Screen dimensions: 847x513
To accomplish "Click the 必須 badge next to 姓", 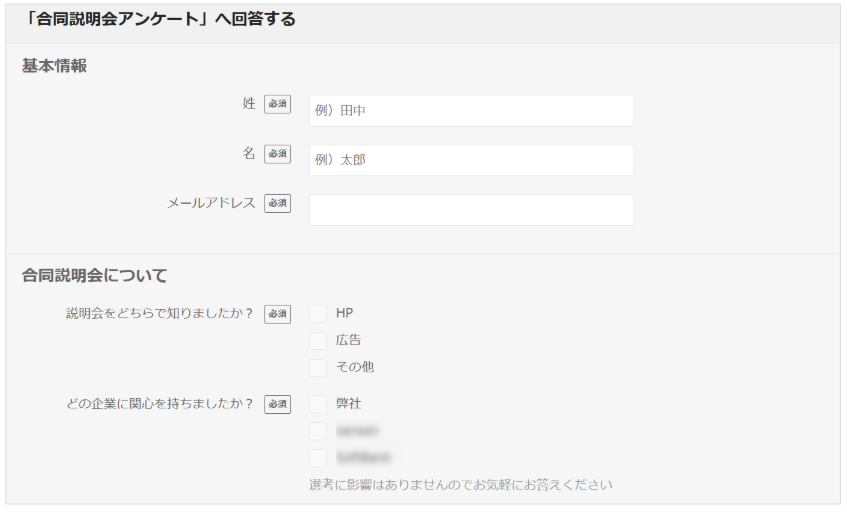I will (277, 104).
